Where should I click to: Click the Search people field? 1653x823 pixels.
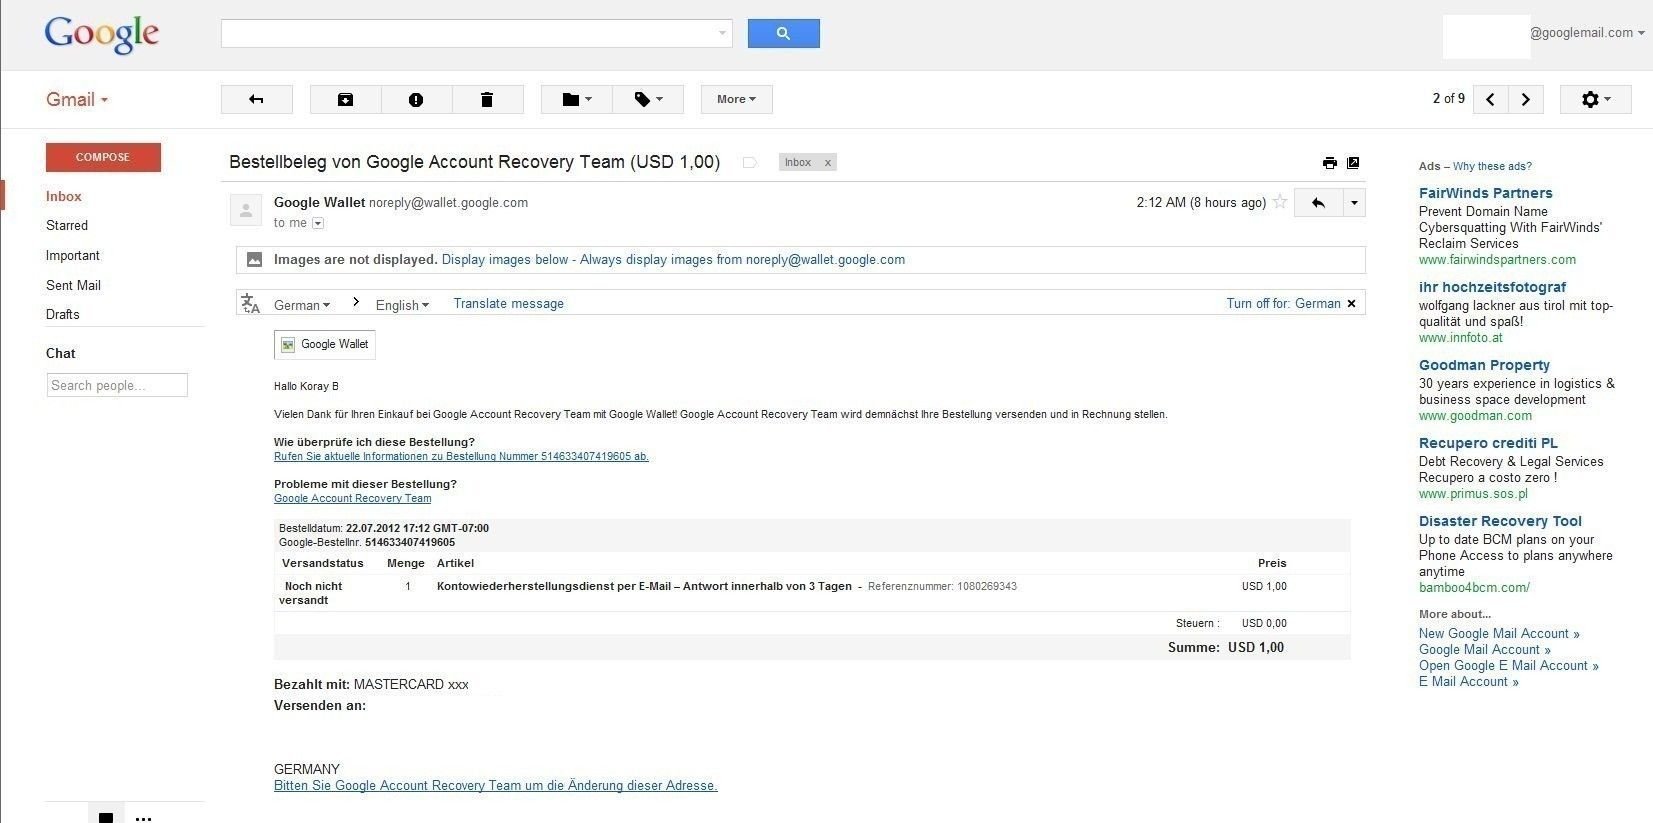coord(117,385)
